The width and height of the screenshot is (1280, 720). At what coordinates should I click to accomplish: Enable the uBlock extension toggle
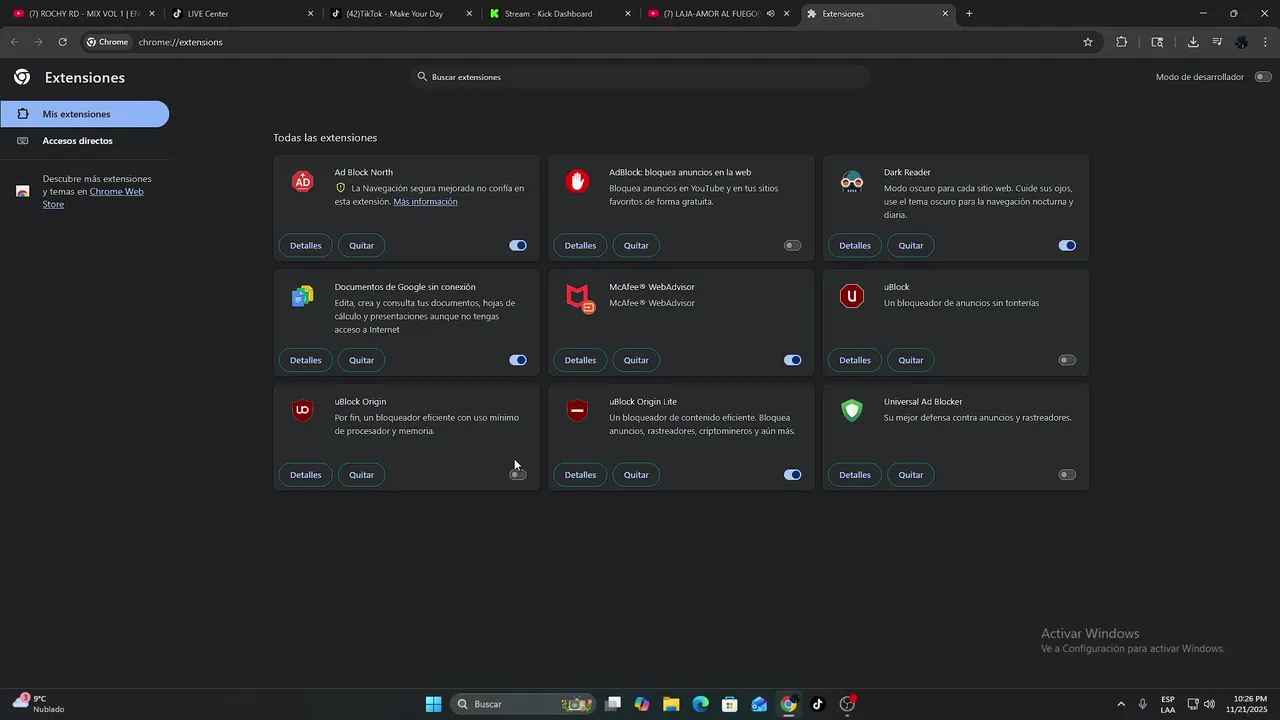pos(1067,360)
